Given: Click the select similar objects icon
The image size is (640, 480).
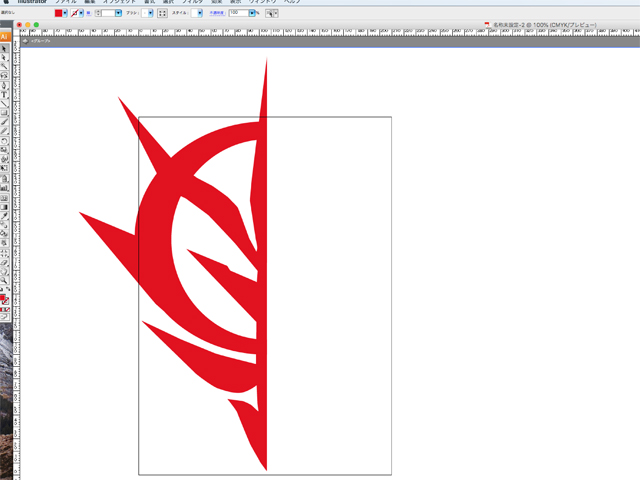Looking at the screenshot, I should (269, 13).
